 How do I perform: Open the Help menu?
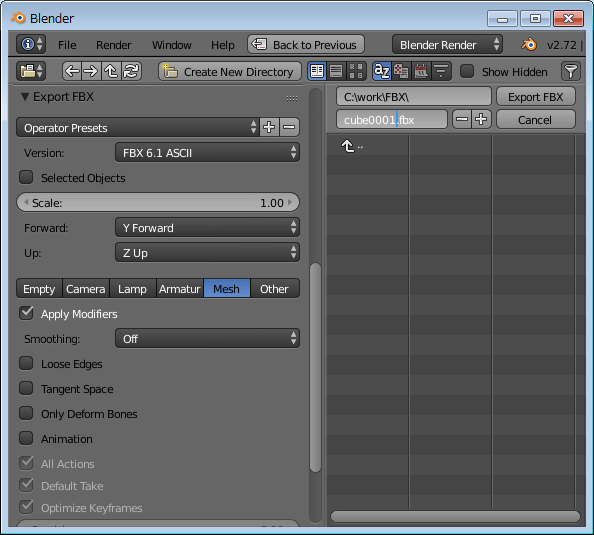223,45
